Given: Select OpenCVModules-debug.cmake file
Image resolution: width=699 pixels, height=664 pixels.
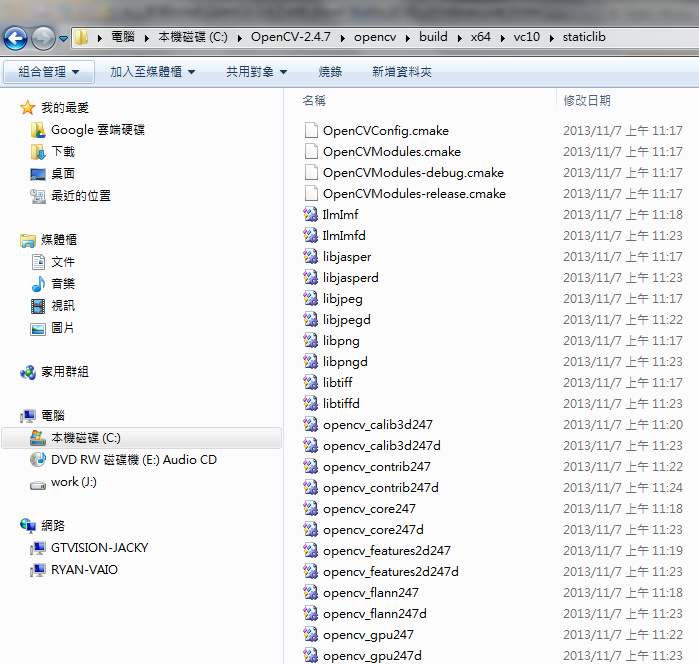Looking at the screenshot, I should coord(413,173).
